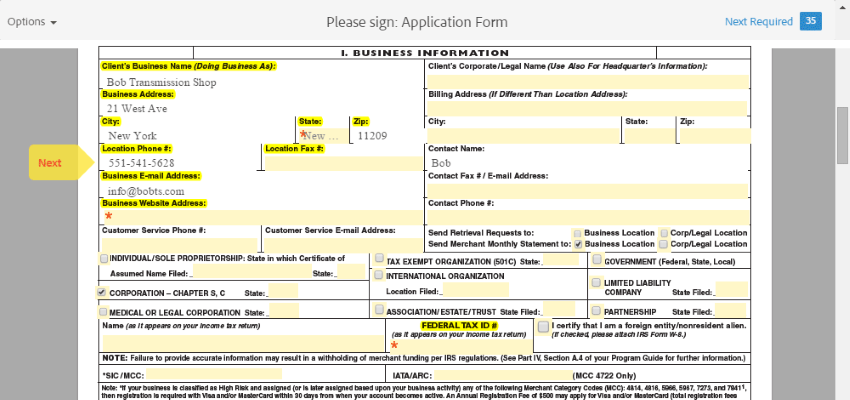Check the Partnership box
This screenshot has width=850, height=400.
coord(596,311)
